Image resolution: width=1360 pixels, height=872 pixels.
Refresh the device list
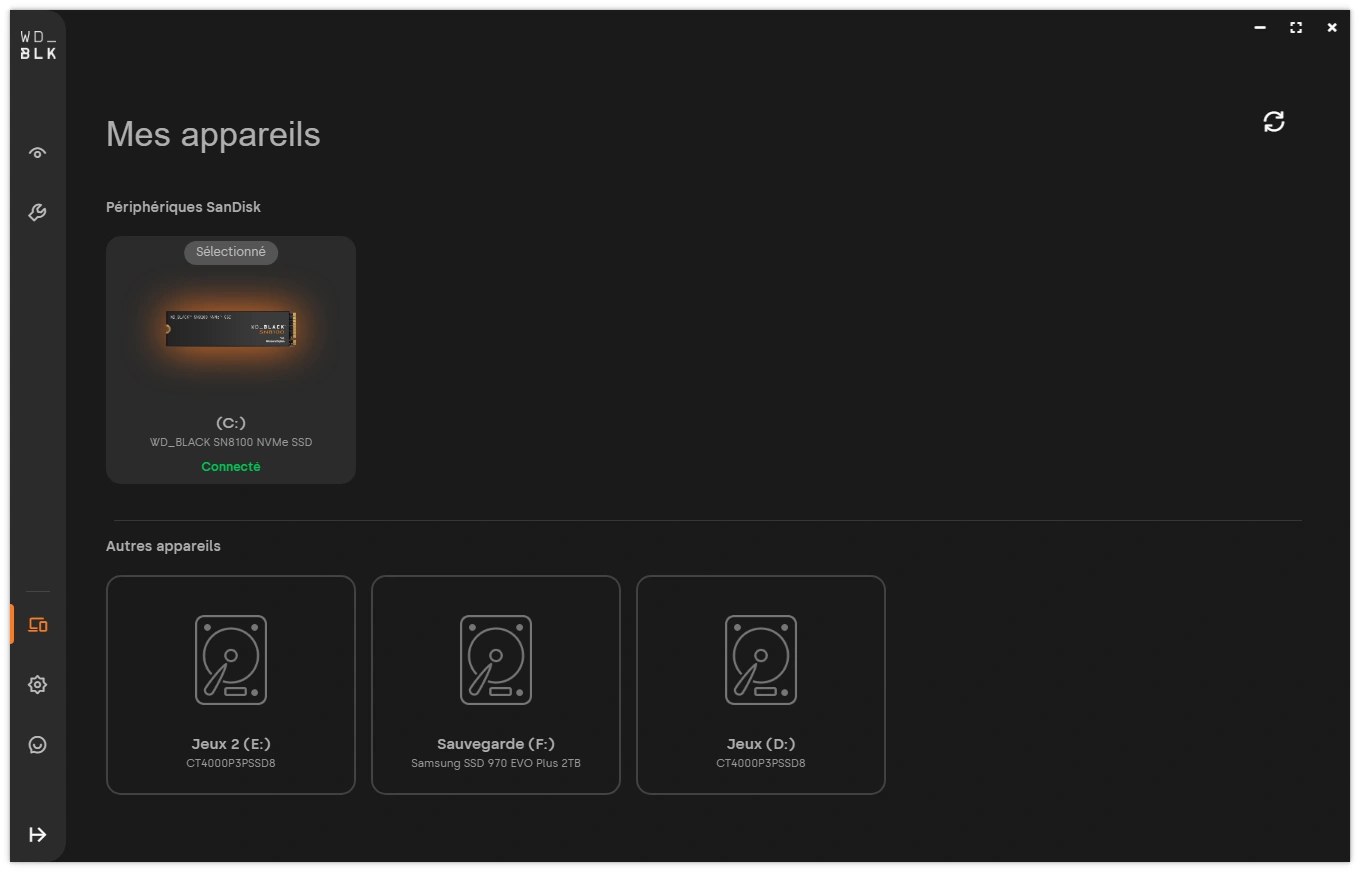coord(1274,122)
